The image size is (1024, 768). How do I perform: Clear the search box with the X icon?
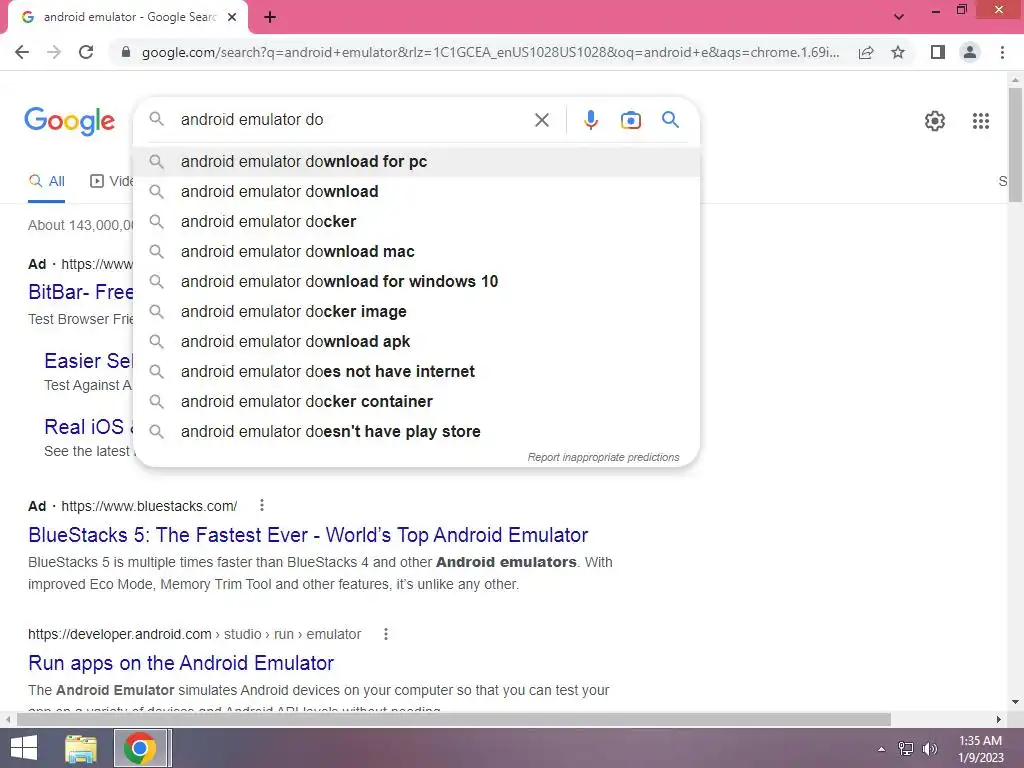pyautogui.click(x=541, y=120)
